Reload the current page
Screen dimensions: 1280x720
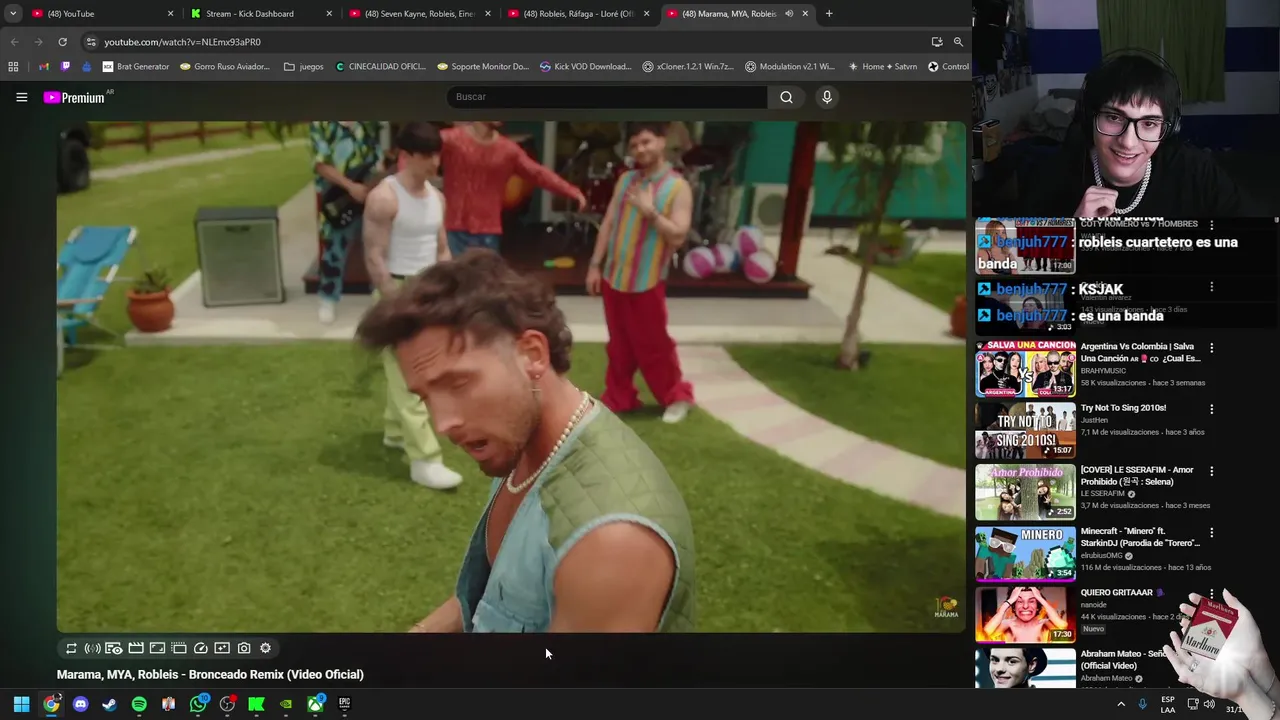coord(62,42)
